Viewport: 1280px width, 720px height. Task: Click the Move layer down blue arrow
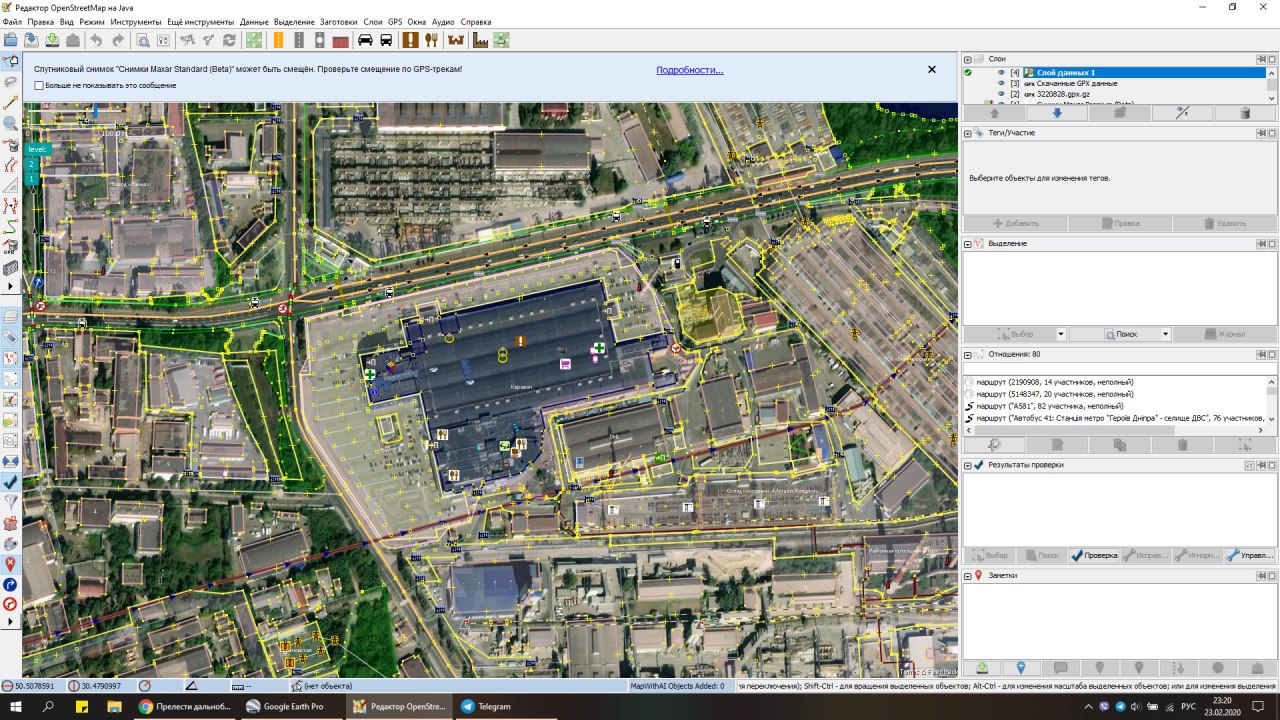[1056, 113]
